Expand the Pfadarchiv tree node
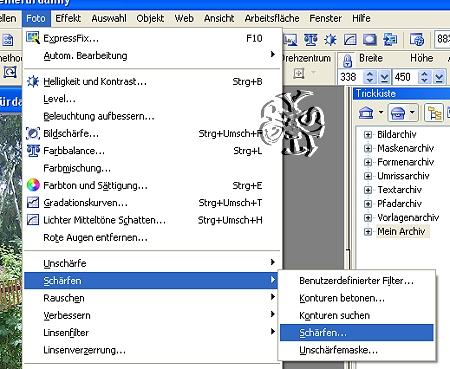 [x=368, y=204]
